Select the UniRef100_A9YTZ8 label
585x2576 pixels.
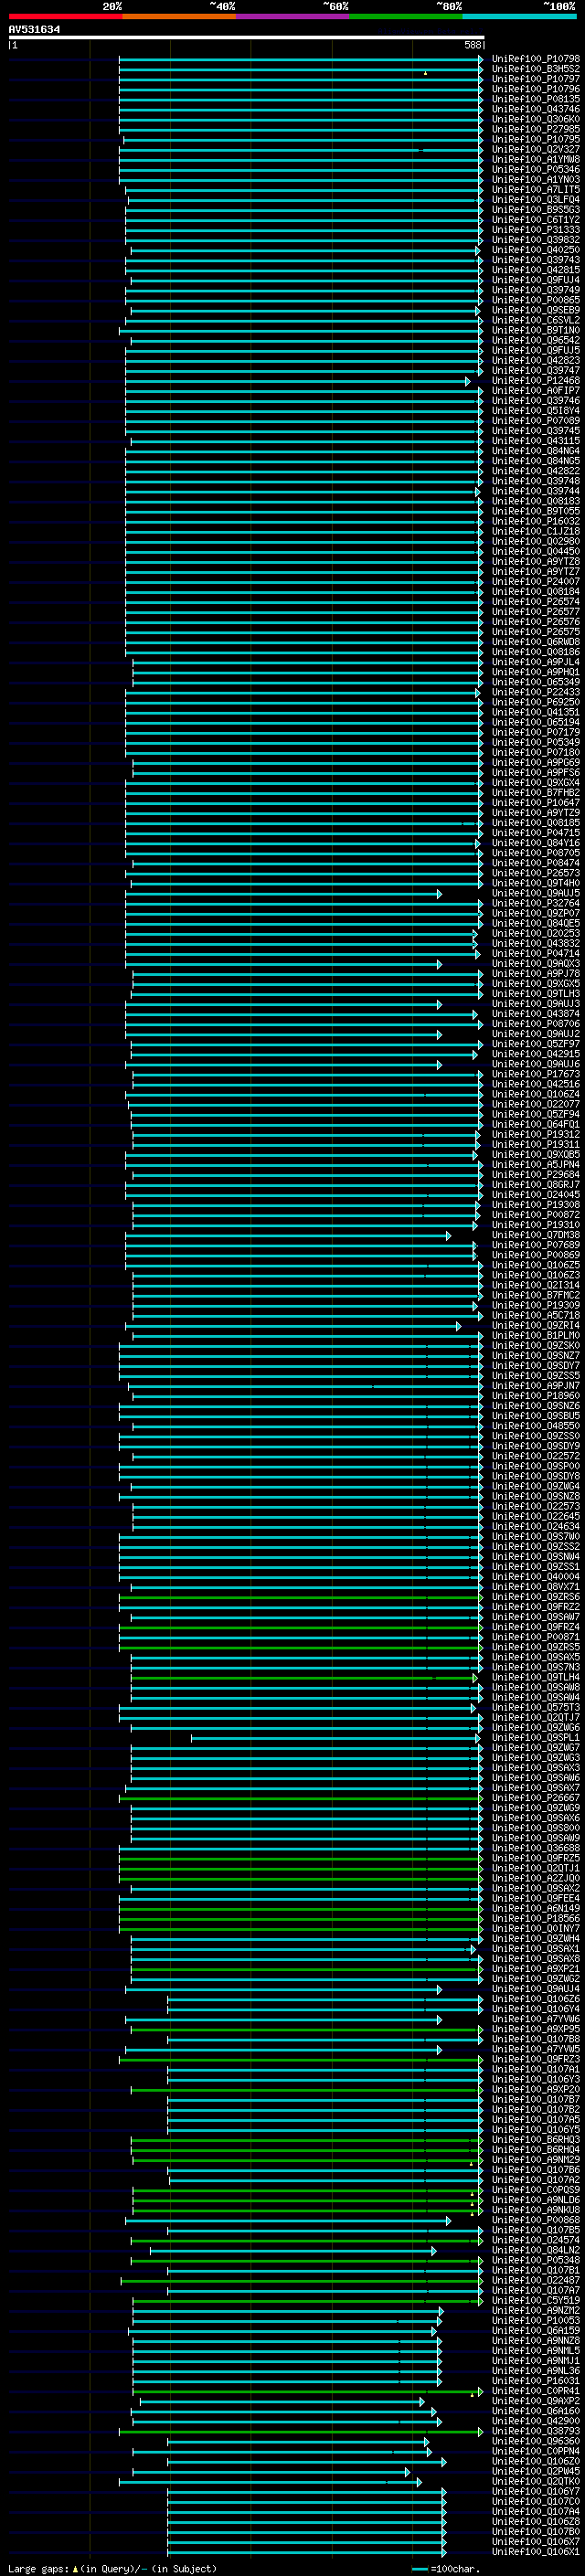click(536, 562)
